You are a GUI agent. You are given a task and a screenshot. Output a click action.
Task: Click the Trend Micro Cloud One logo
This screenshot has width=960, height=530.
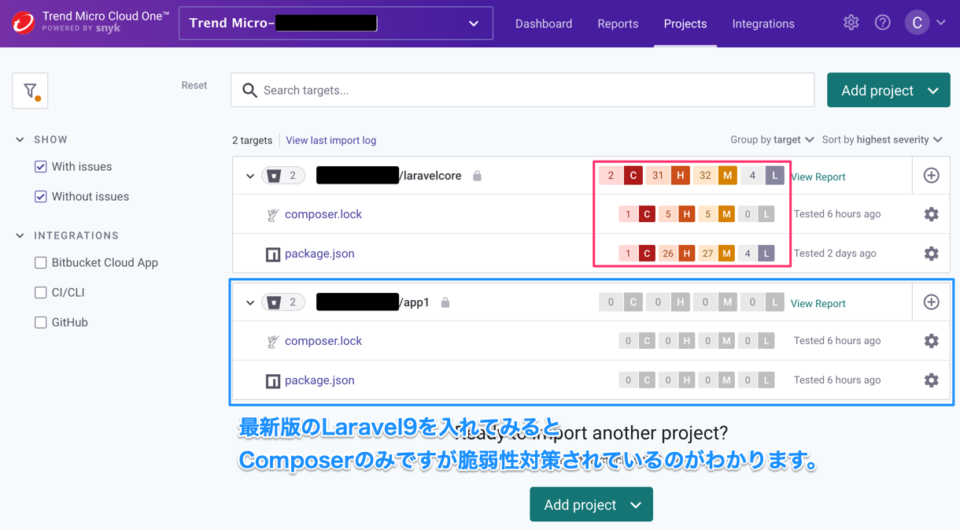[x=23, y=23]
